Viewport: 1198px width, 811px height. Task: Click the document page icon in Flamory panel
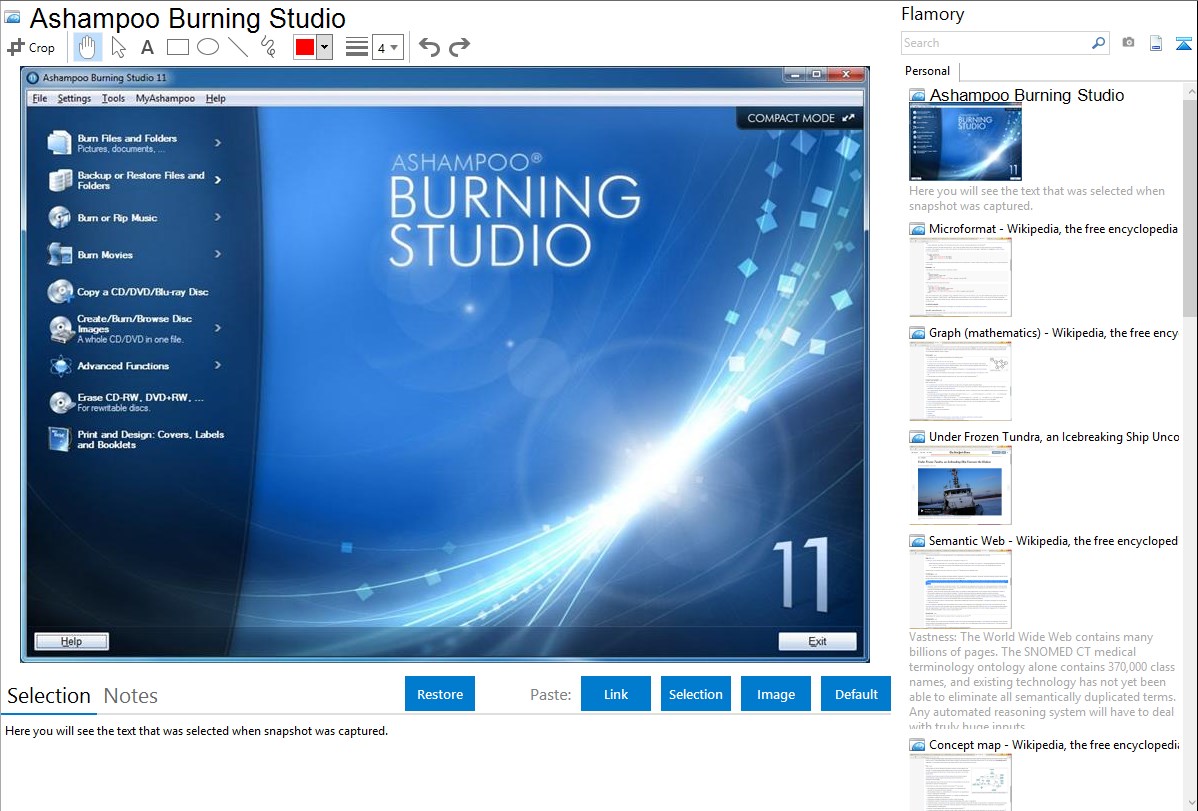pos(1156,43)
